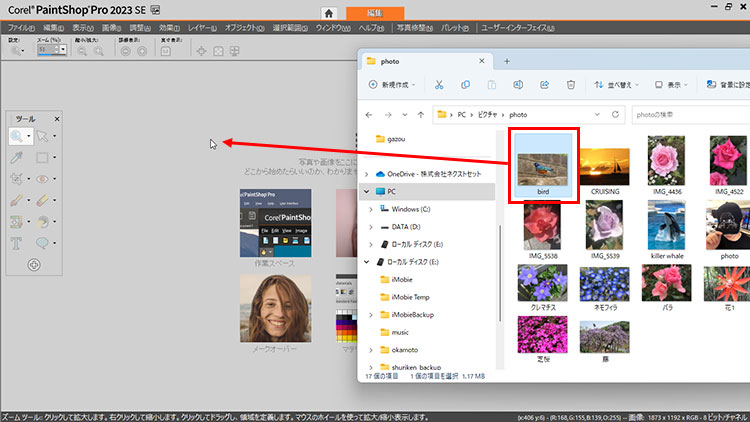Choose the Red Eye tool

point(43,179)
